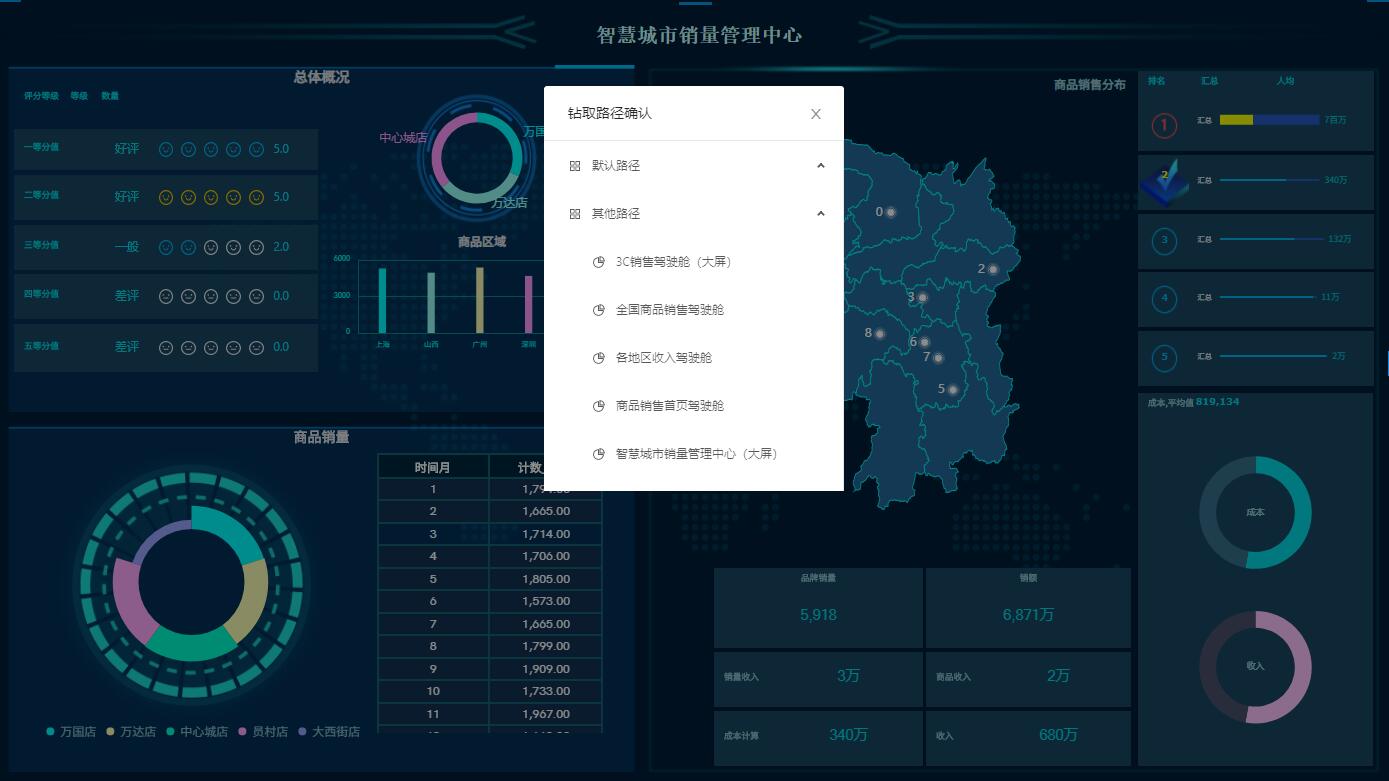Click the 上海 bar in 商品区域 chart
Screen dimensions: 1389x781
pyautogui.click(x=382, y=299)
